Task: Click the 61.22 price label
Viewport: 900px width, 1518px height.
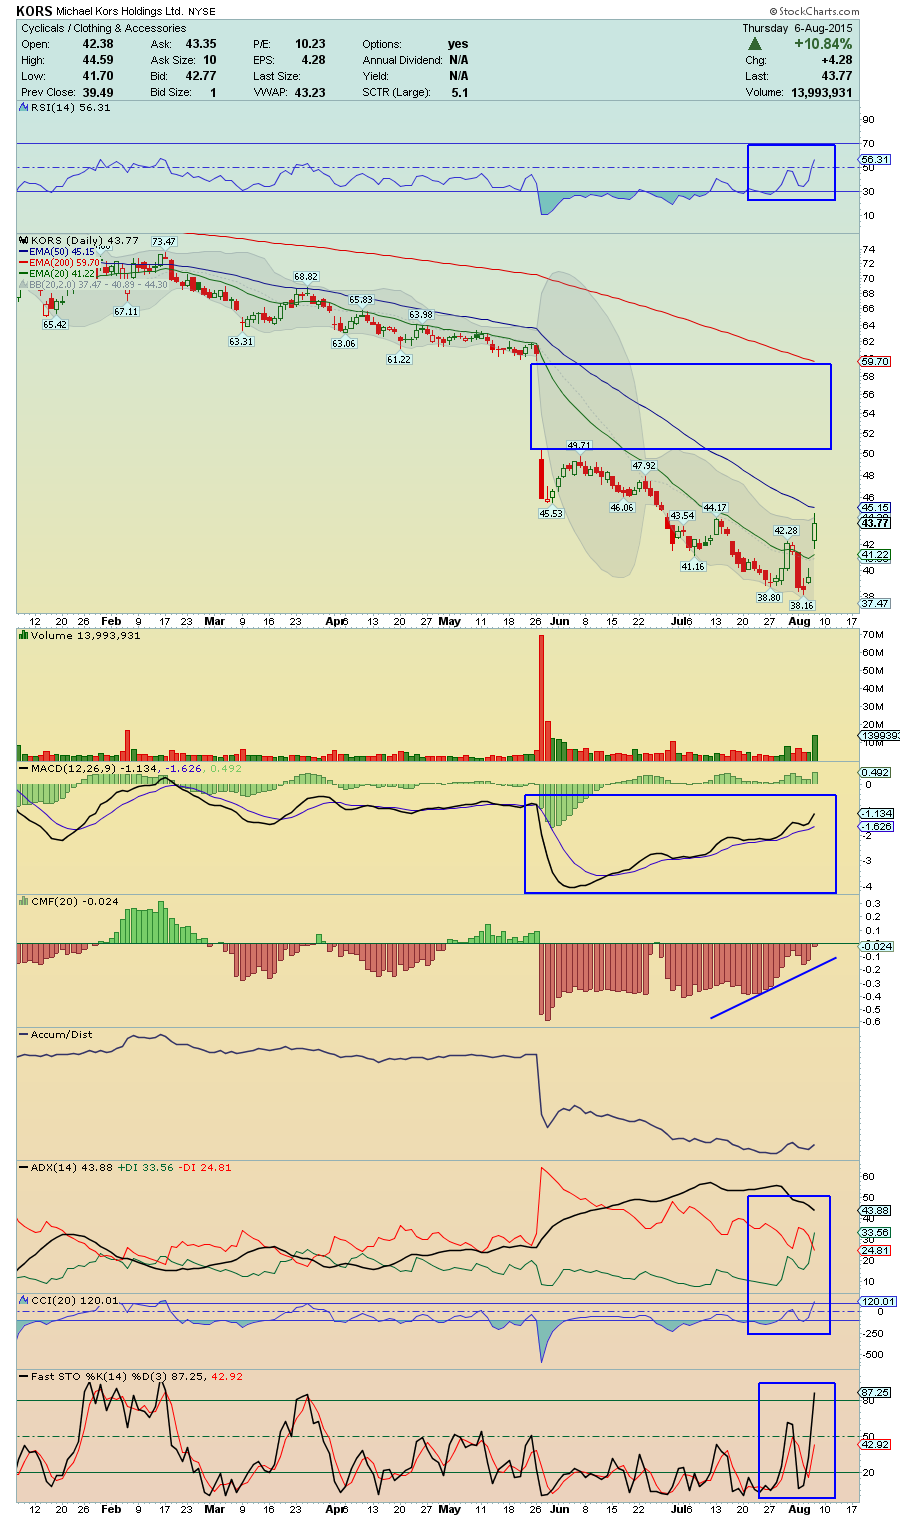Action: coord(399,359)
